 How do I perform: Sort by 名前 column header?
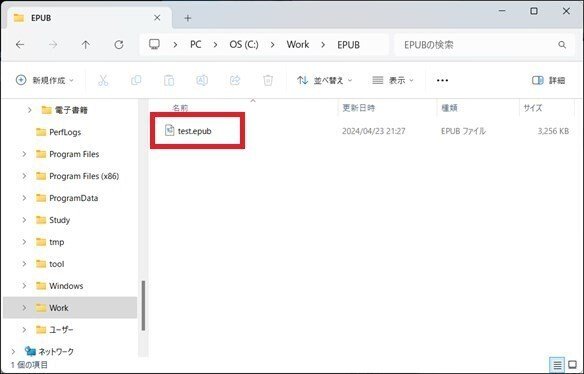[x=180, y=108]
